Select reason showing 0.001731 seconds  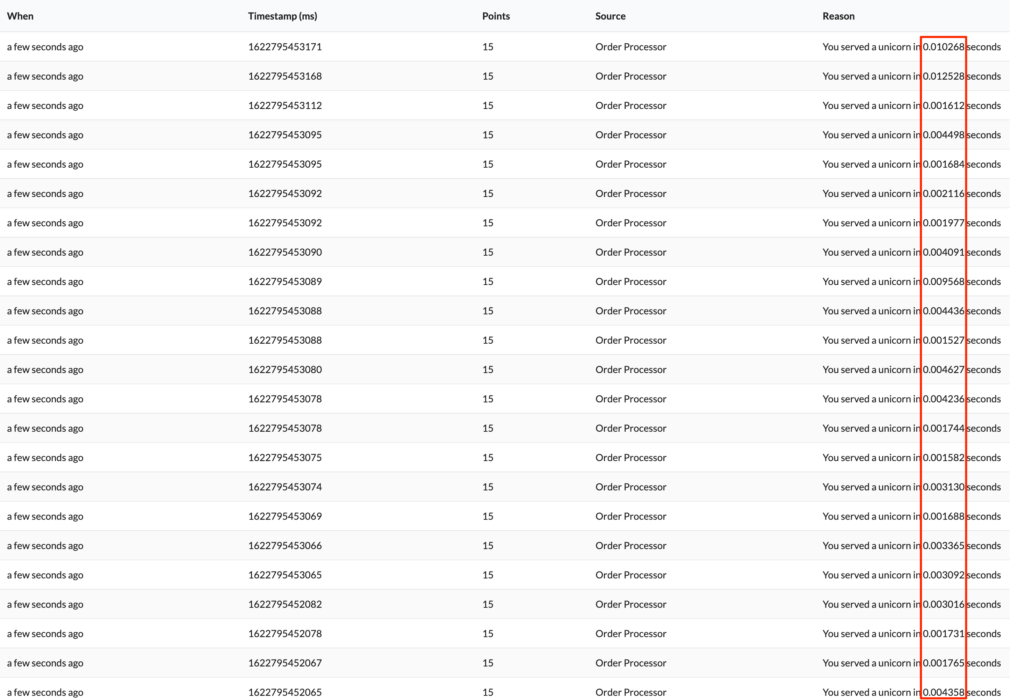(912, 634)
